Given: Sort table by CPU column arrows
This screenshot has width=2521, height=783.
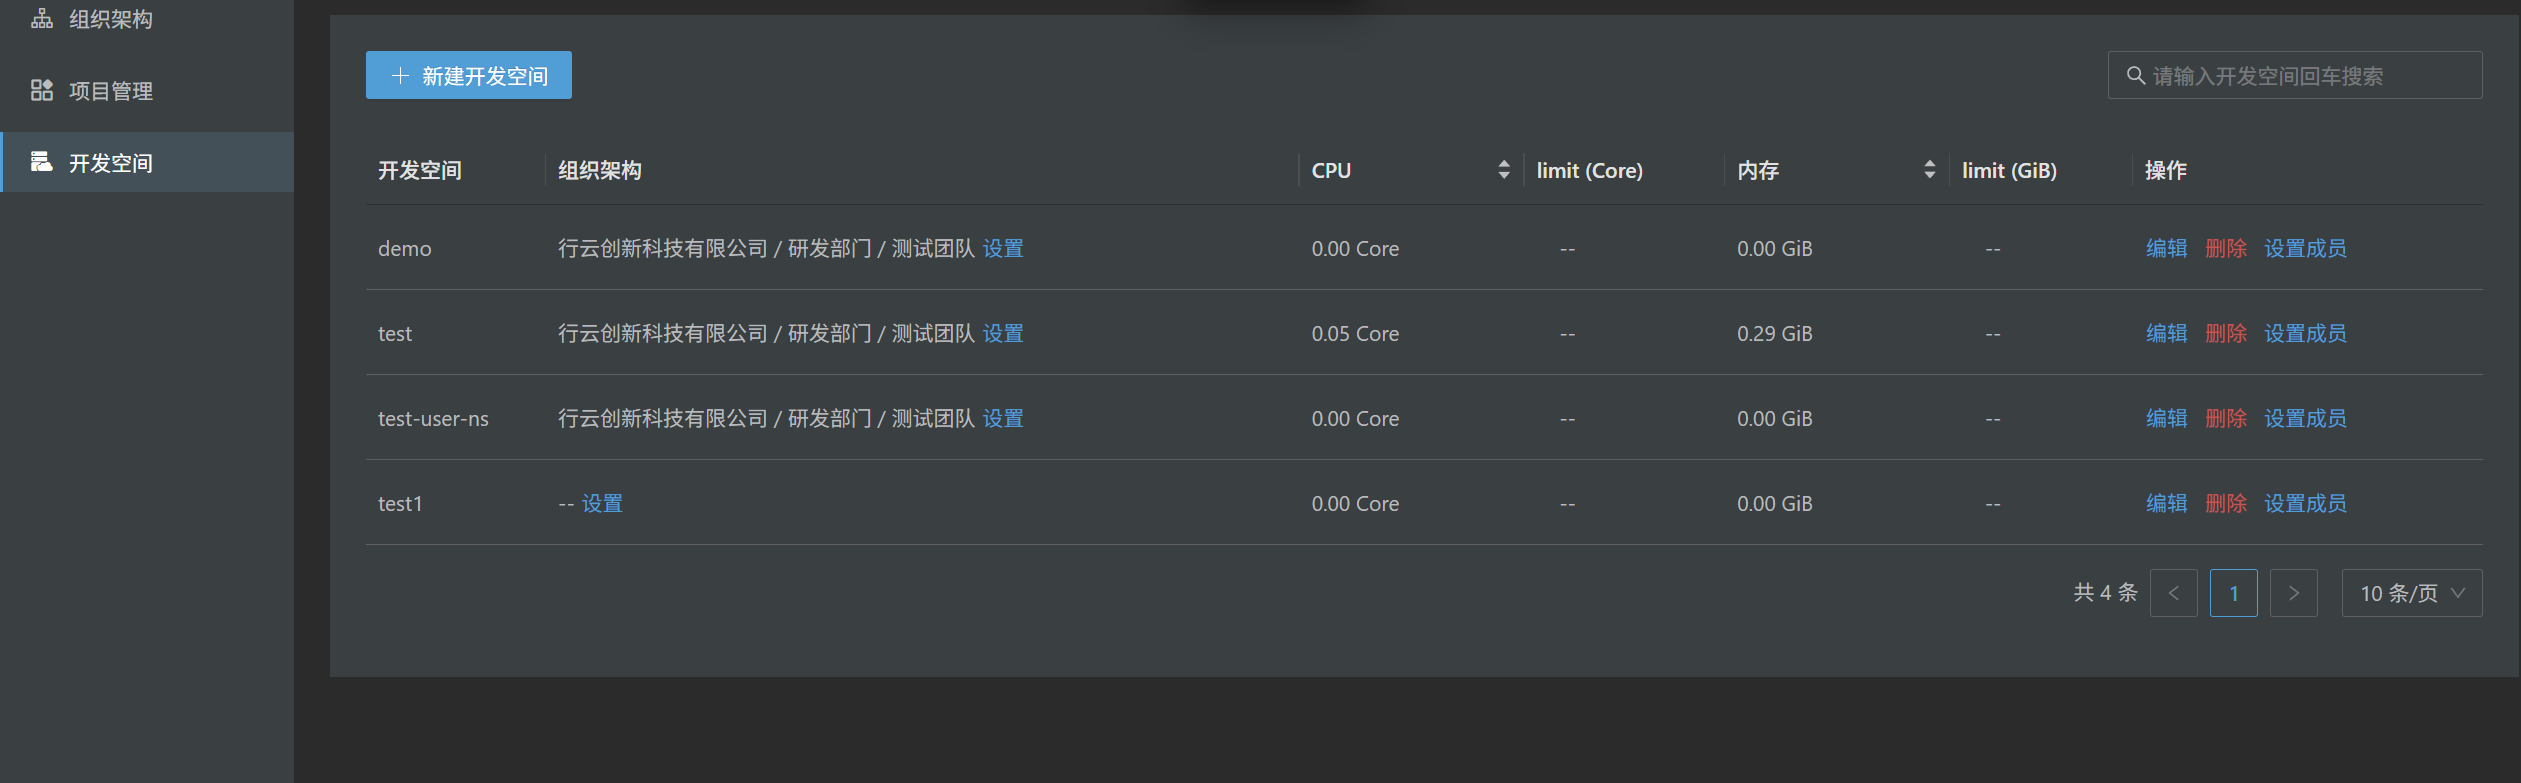Looking at the screenshot, I should tap(1503, 170).
